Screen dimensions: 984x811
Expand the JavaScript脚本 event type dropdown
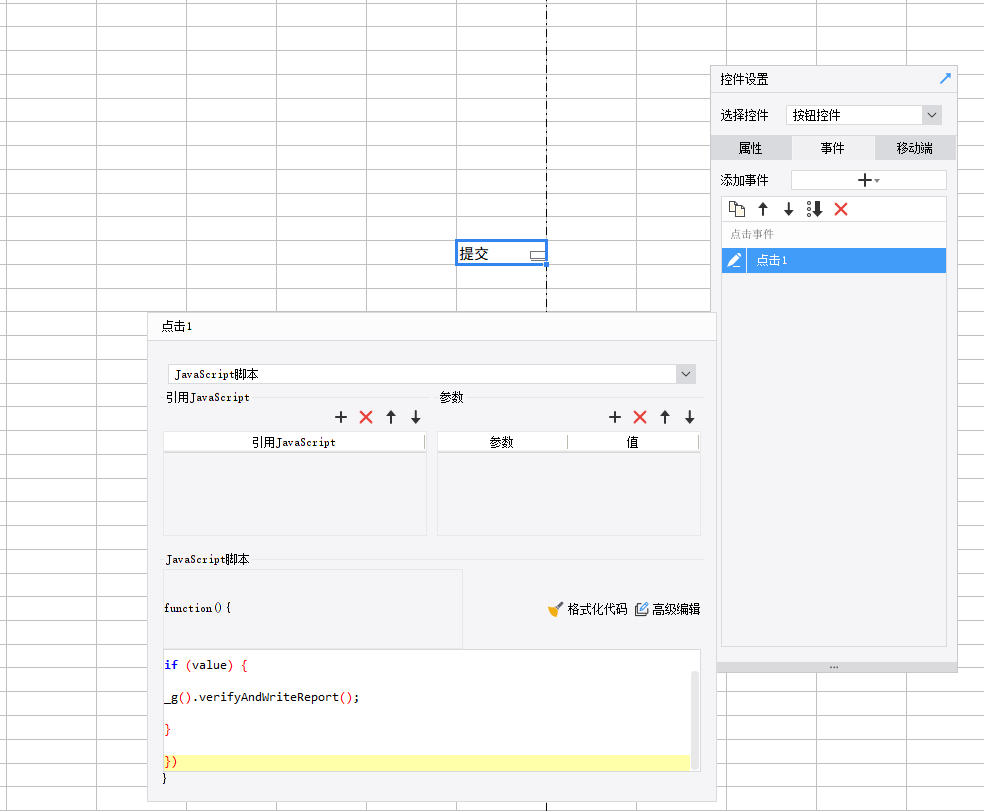click(685, 374)
